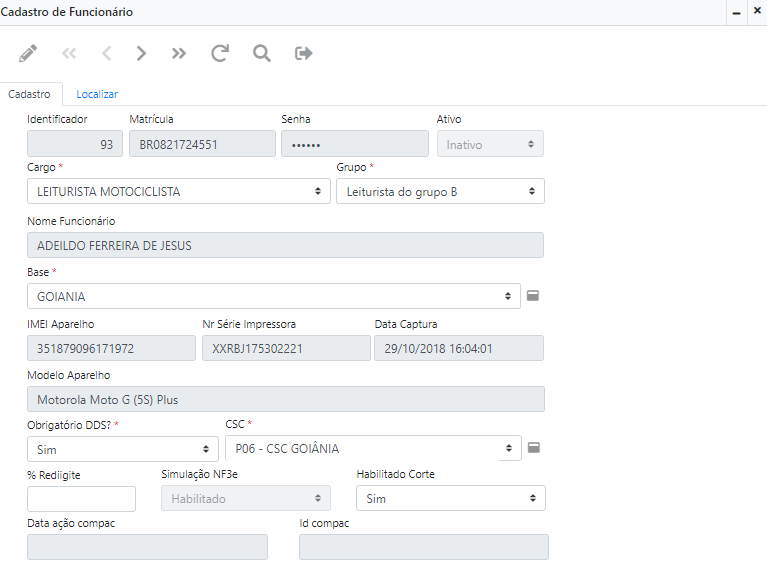Screen dimensions: 767x566
Task: Click the card icon beside CSC field
Action: click(534, 448)
